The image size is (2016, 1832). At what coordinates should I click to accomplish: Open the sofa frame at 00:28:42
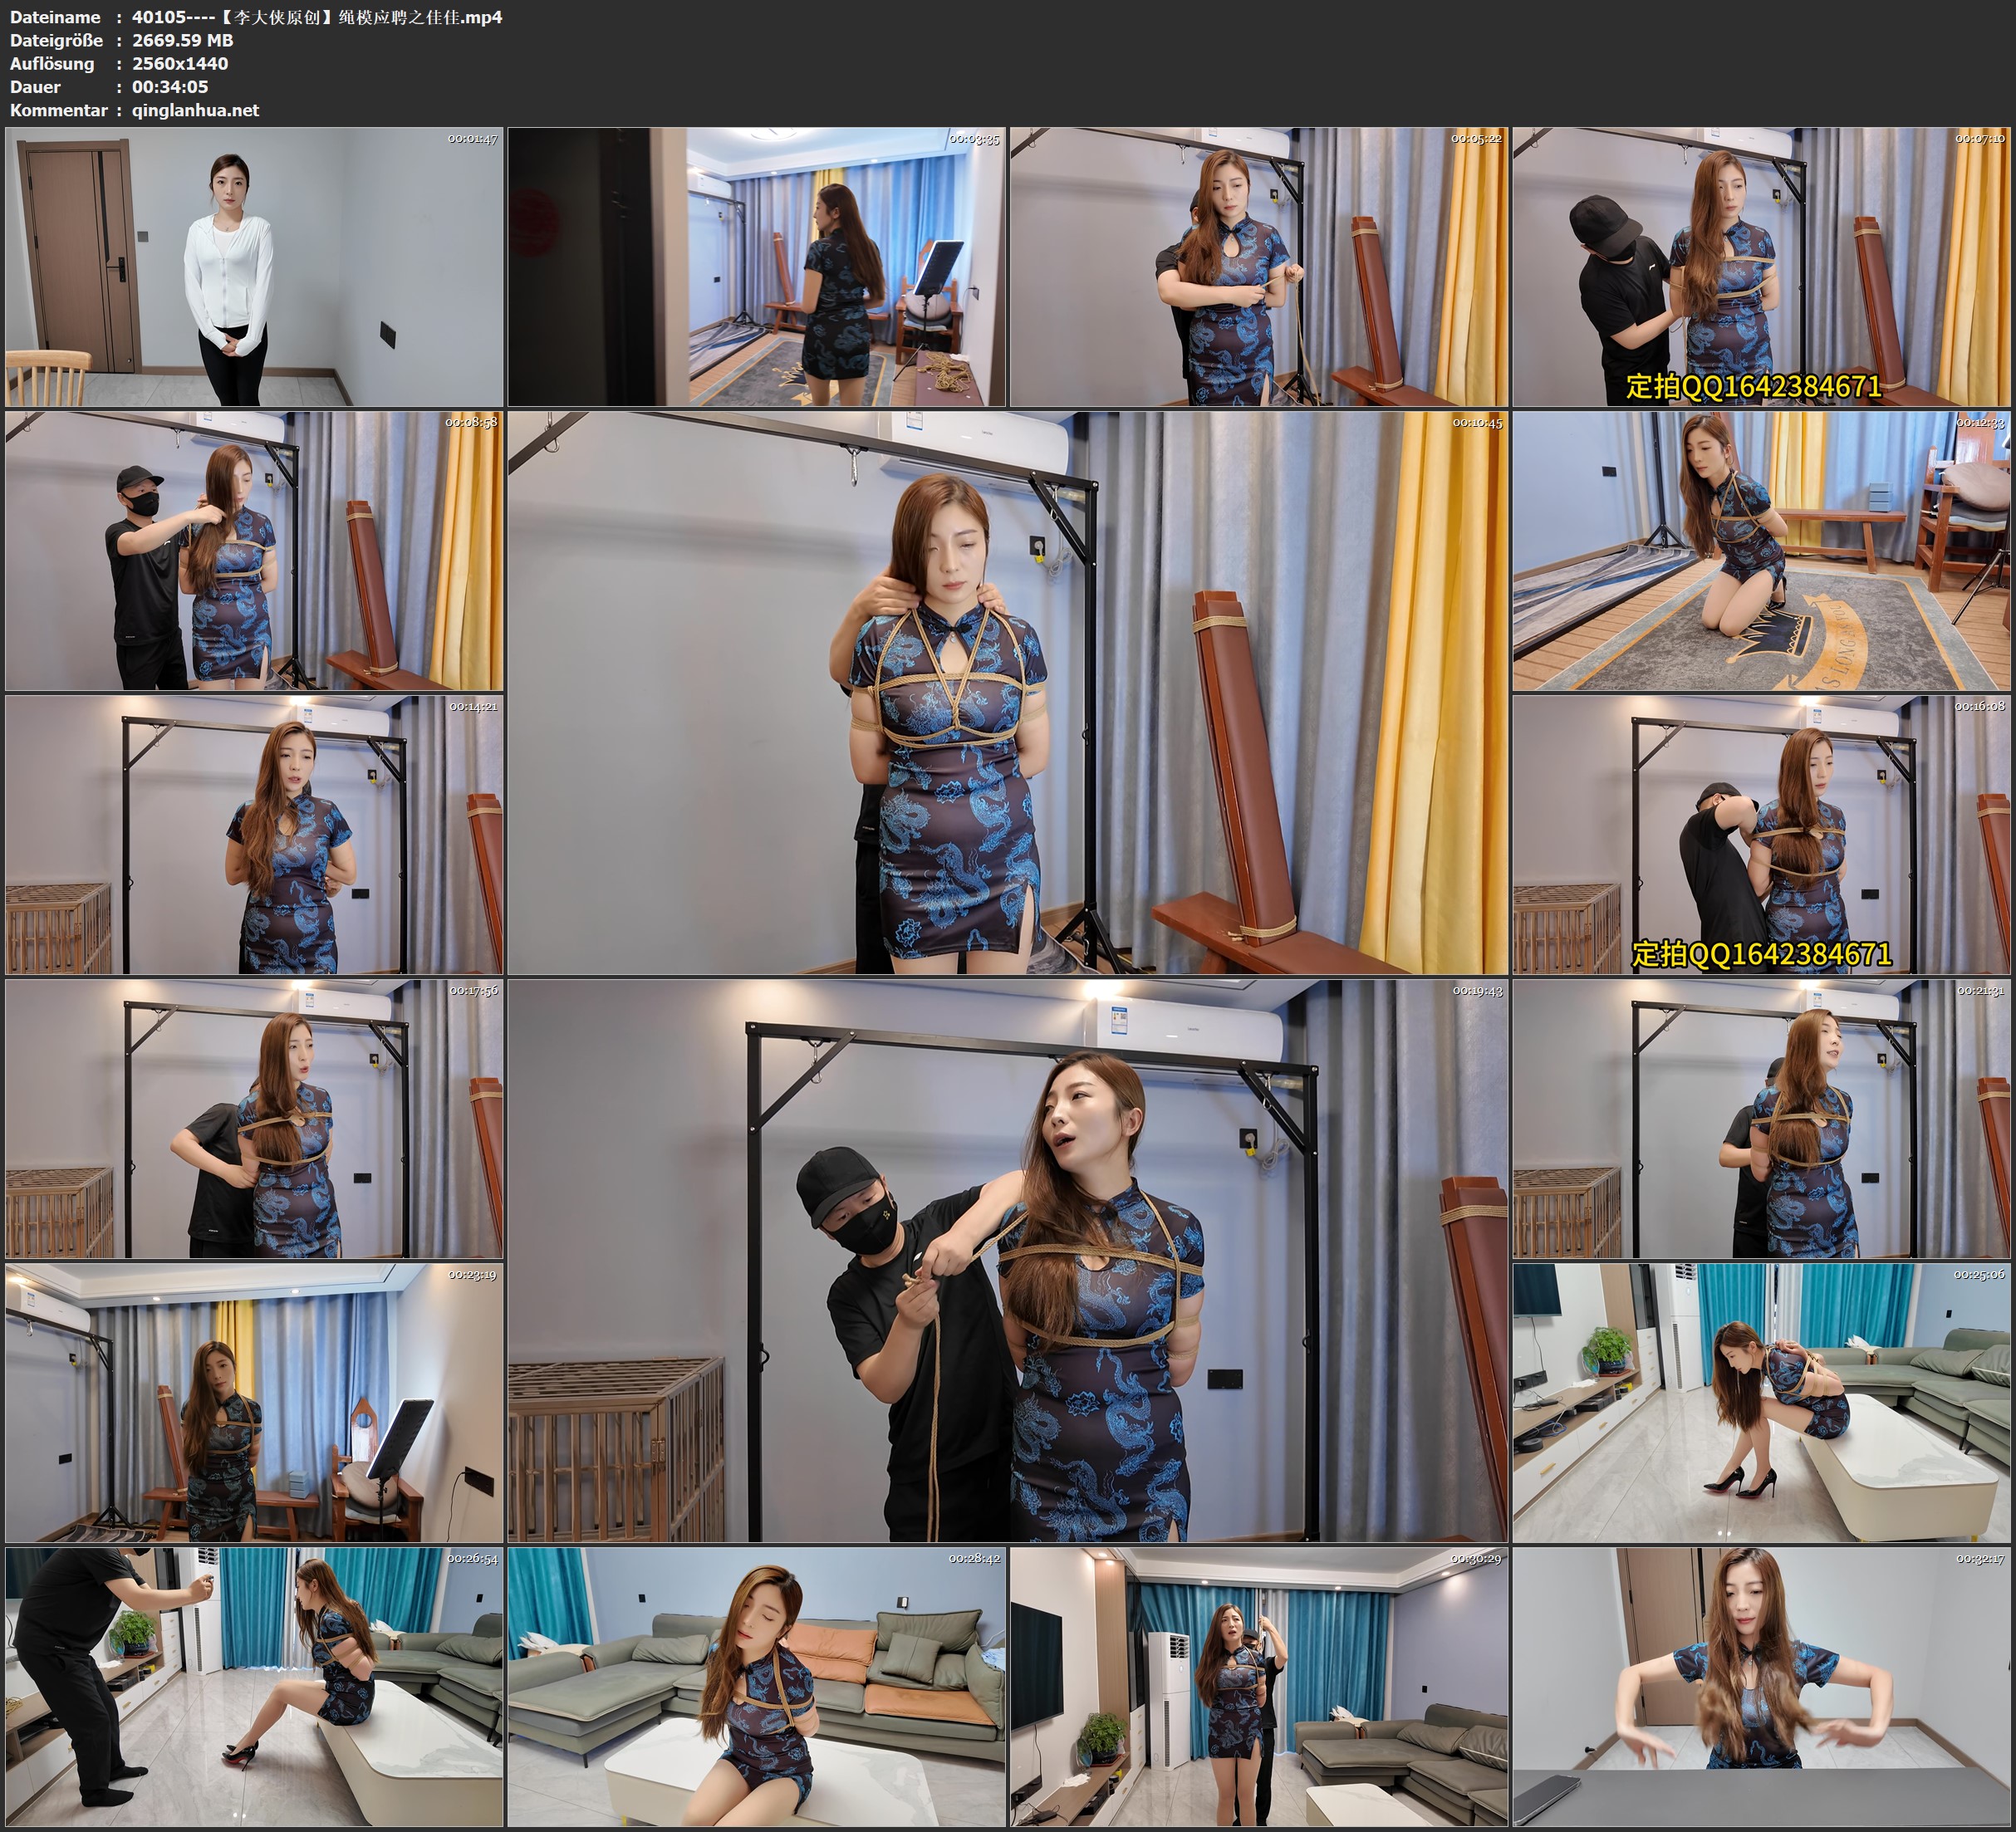tap(756, 1687)
